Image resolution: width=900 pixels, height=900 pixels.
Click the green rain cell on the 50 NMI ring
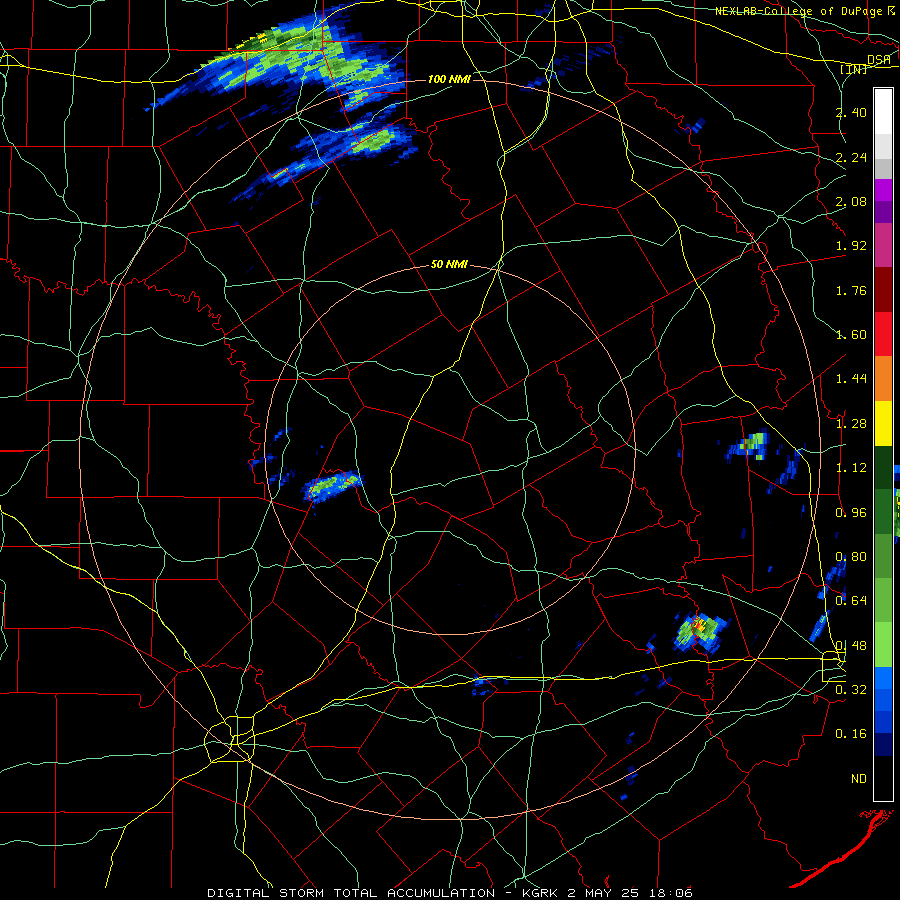tap(332, 486)
